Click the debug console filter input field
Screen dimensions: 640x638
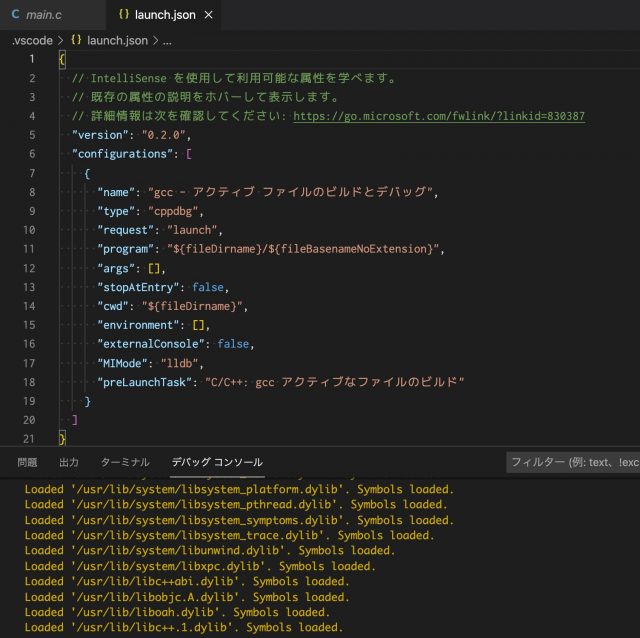(x=572, y=462)
